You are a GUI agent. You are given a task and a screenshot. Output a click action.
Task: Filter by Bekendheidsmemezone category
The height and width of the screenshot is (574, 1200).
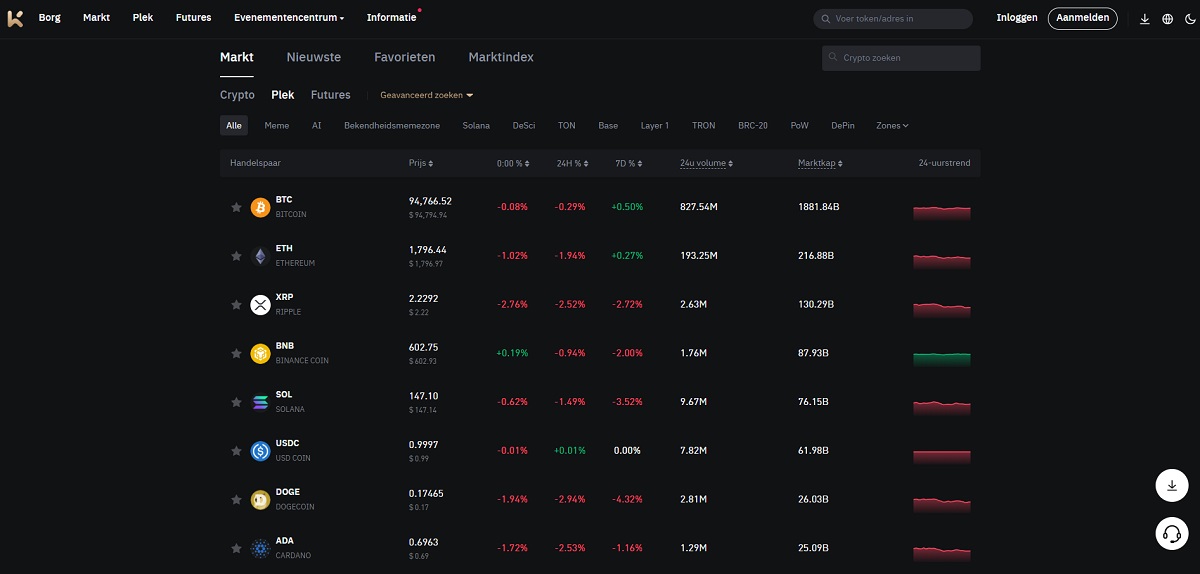(392, 126)
